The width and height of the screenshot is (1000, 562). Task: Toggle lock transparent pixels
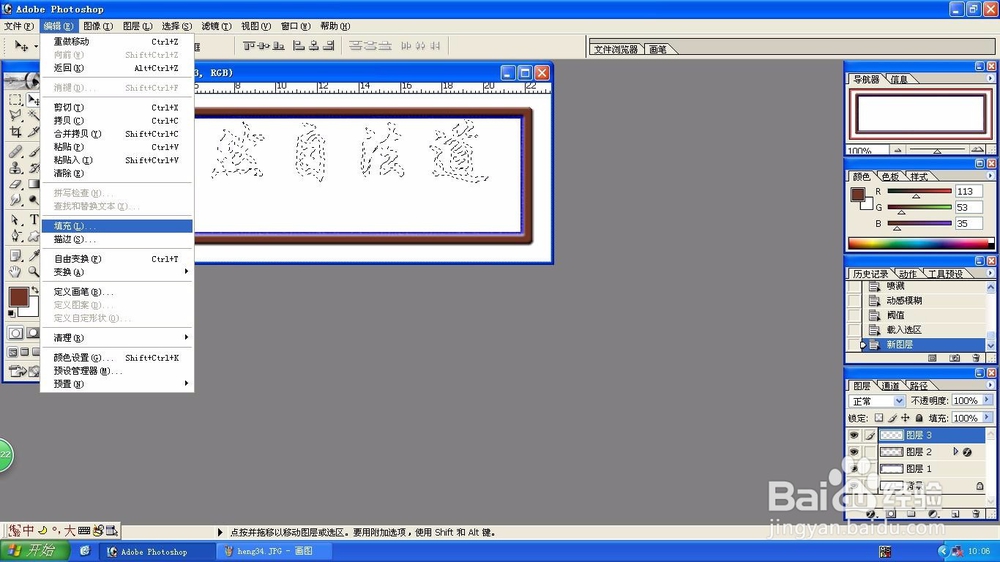[x=879, y=418]
